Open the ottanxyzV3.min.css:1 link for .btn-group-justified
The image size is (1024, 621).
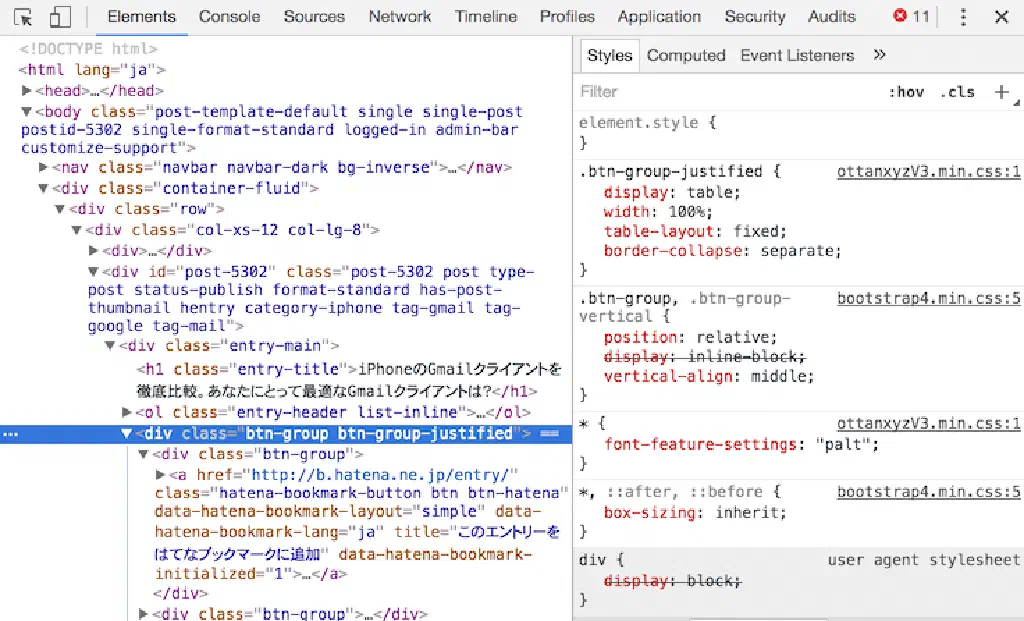928,171
